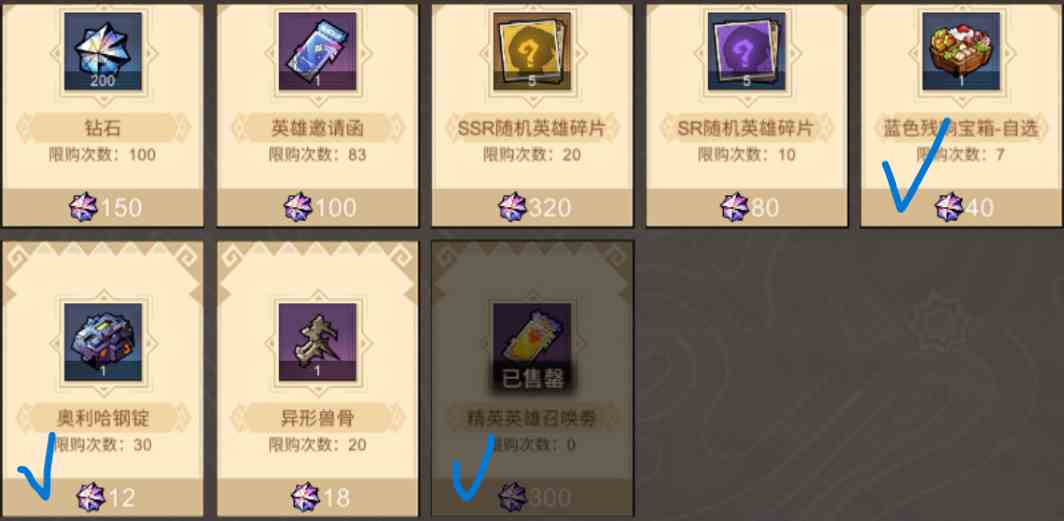This screenshot has width=1064, height=521.
Task: Tap the SR随机英雄碎片 purple card icon
Action: 746,52
